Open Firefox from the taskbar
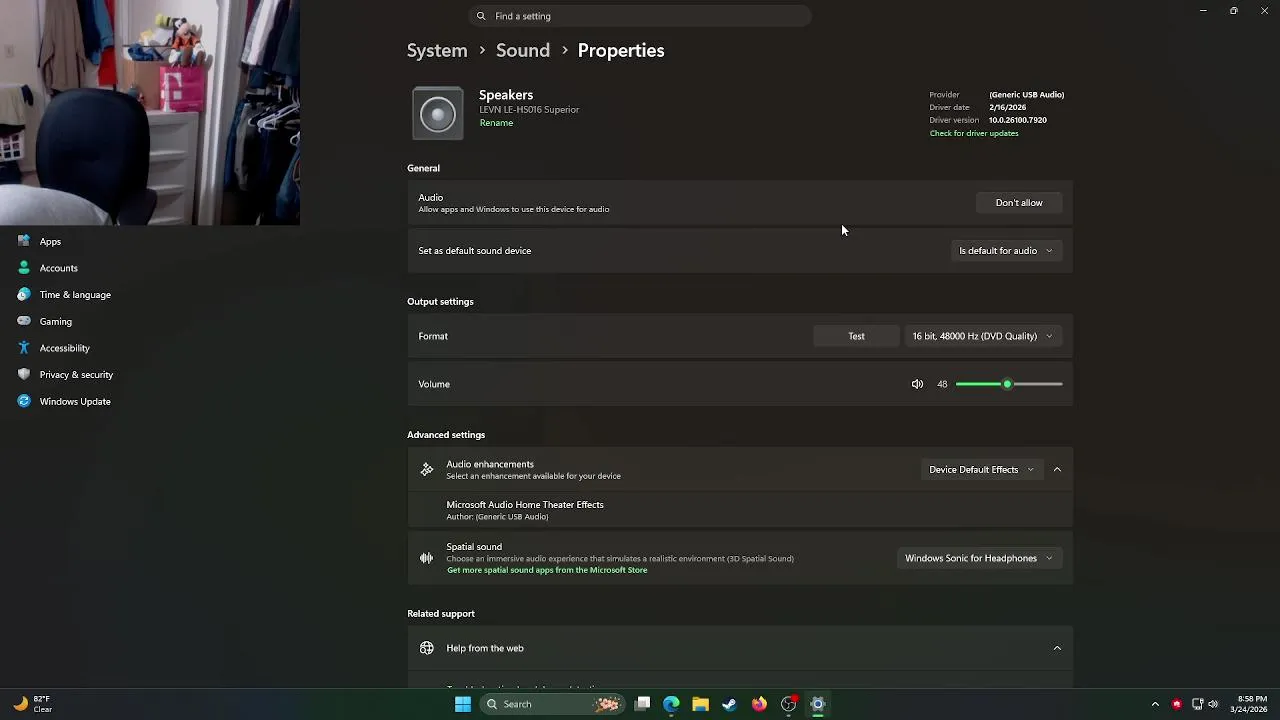Image resolution: width=1280 pixels, height=720 pixels. tap(759, 704)
